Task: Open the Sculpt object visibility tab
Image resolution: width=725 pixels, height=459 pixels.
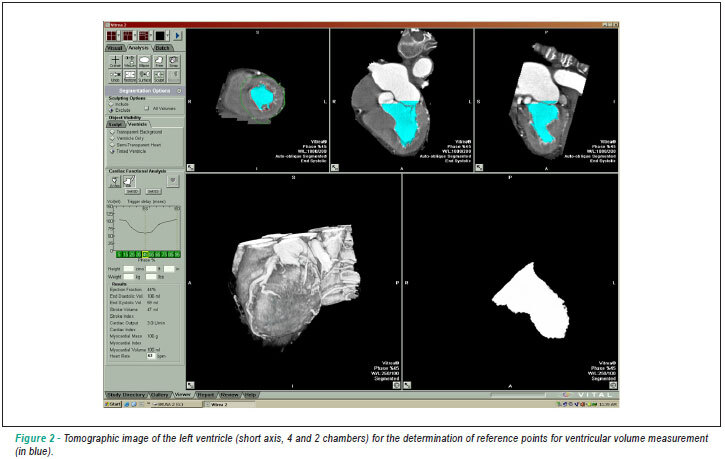Action: [115, 124]
